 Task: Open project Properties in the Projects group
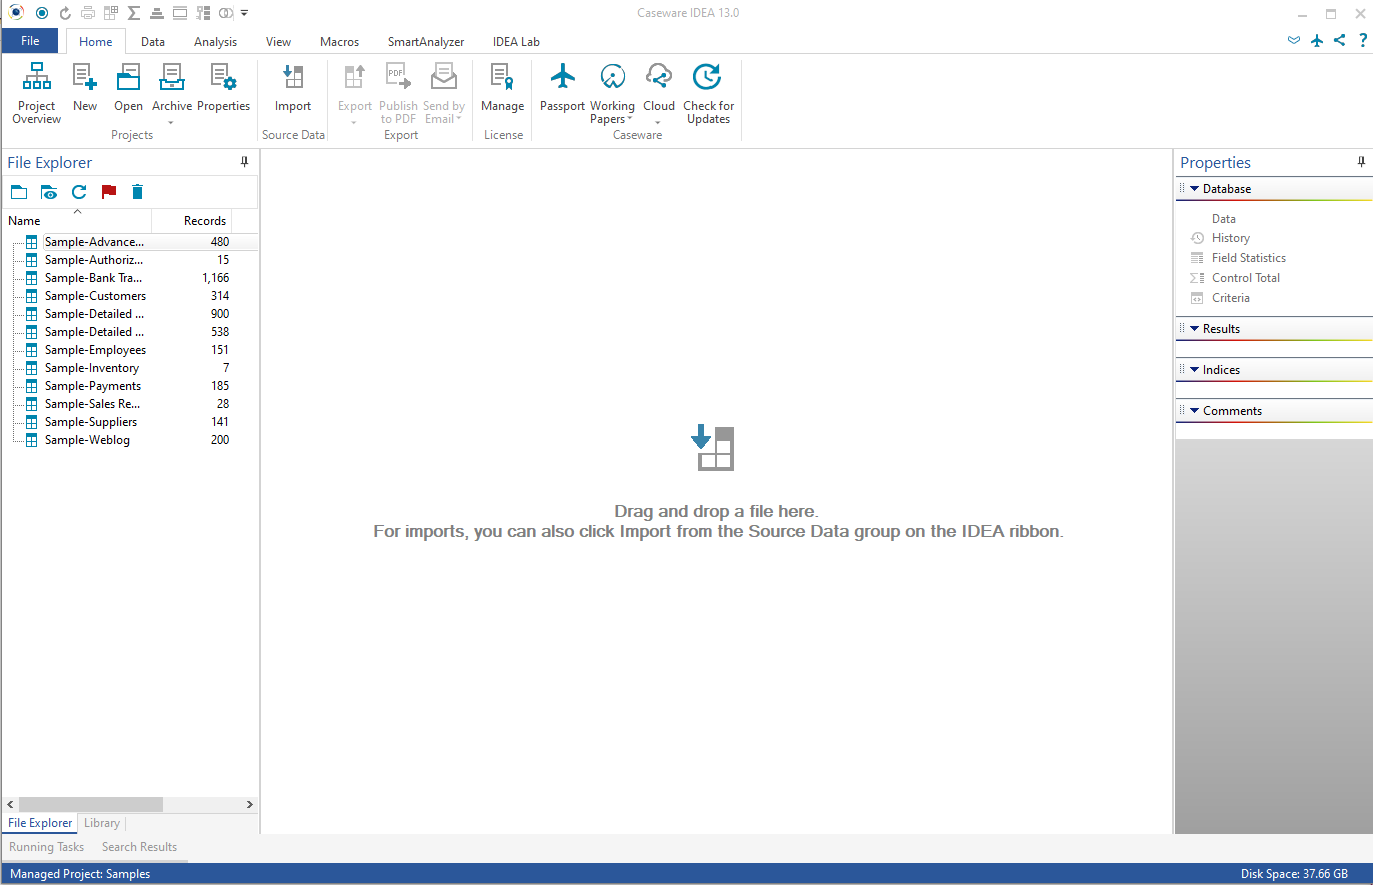pos(223,88)
